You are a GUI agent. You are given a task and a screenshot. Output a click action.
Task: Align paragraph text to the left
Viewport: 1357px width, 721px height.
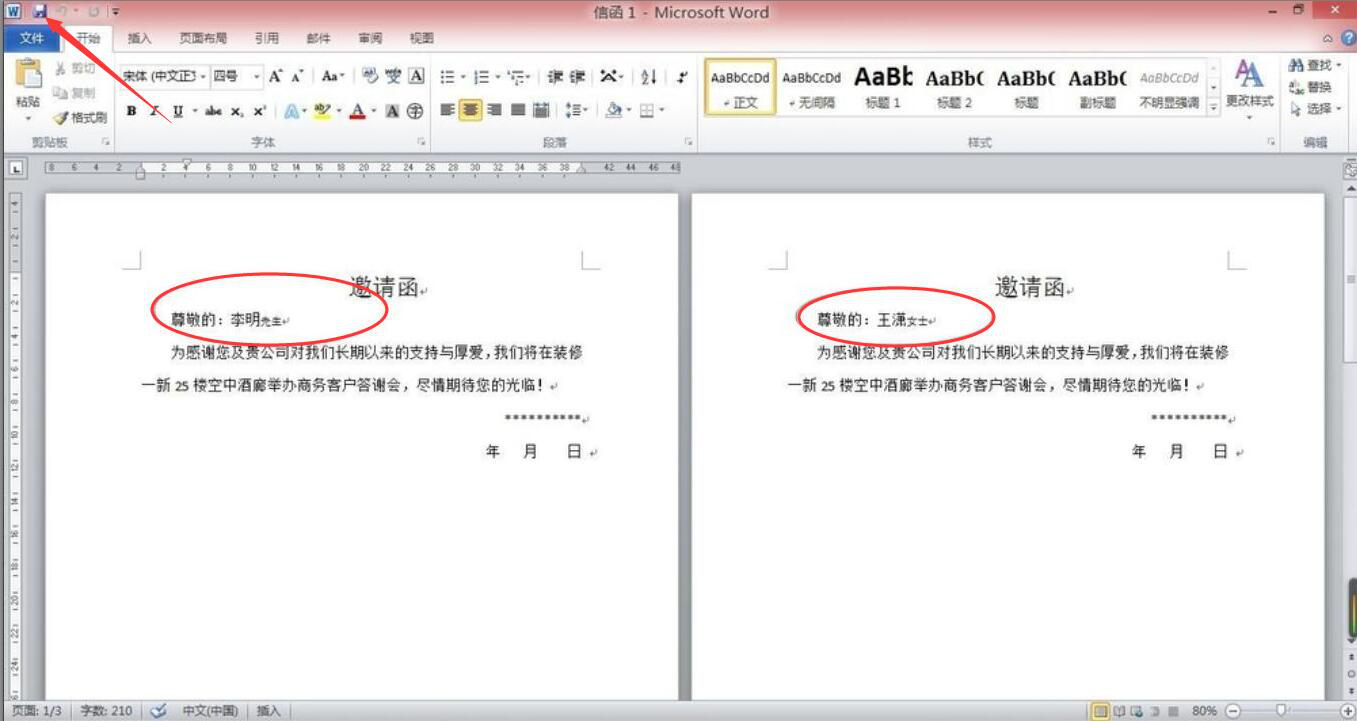447,110
